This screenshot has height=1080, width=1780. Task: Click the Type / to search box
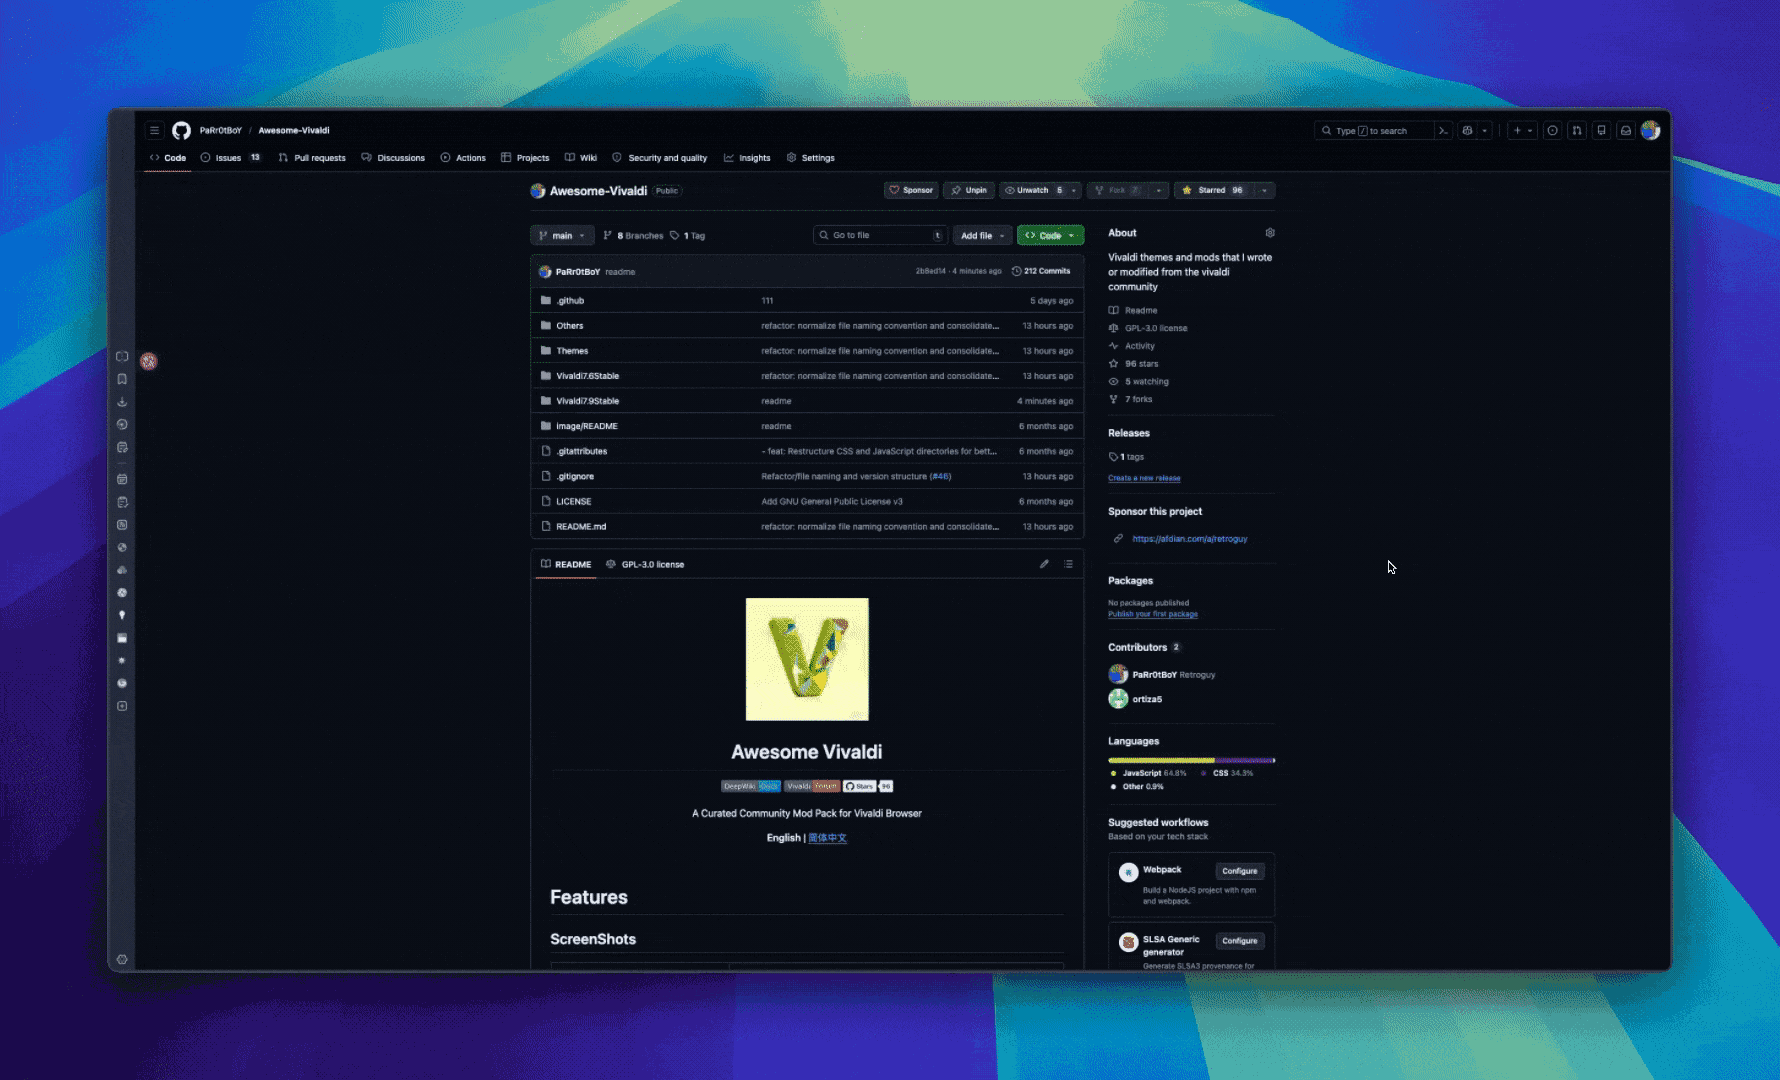(1374, 130)
